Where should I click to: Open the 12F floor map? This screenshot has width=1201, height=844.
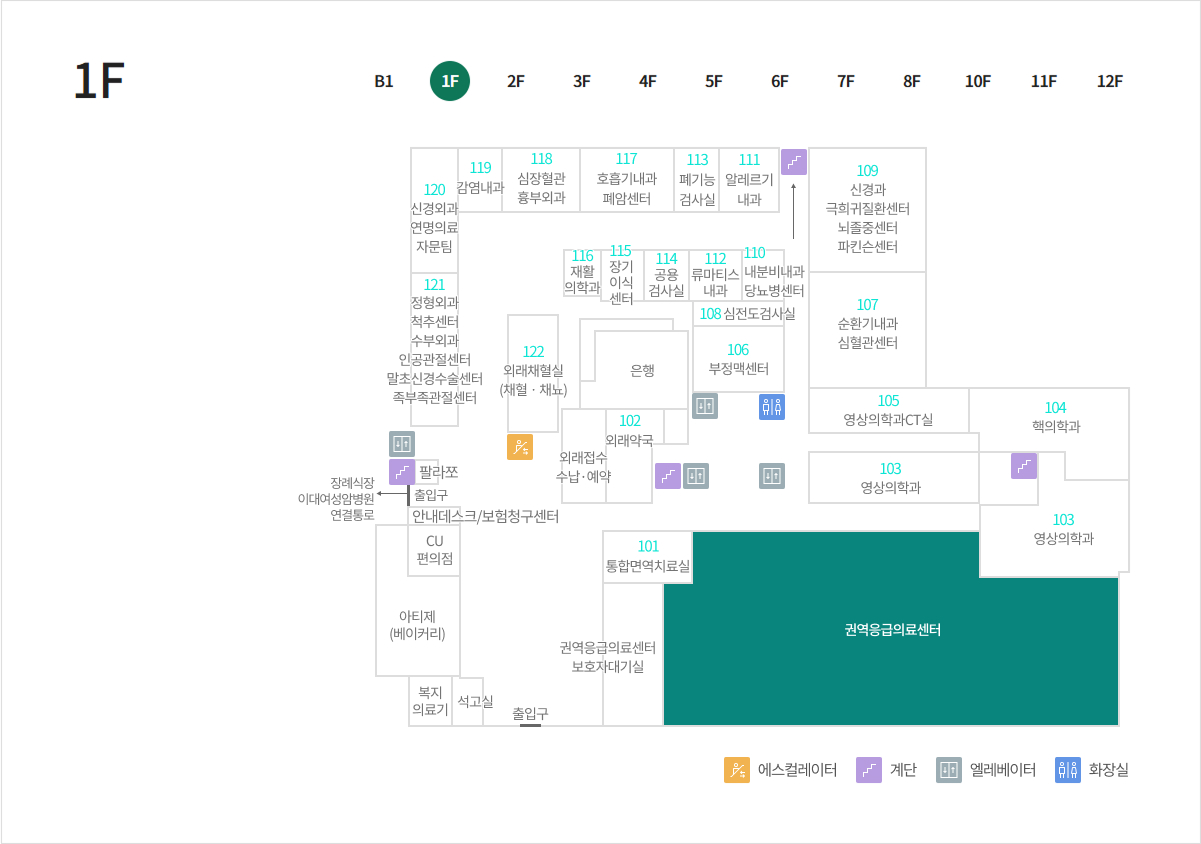[1110, 82]
